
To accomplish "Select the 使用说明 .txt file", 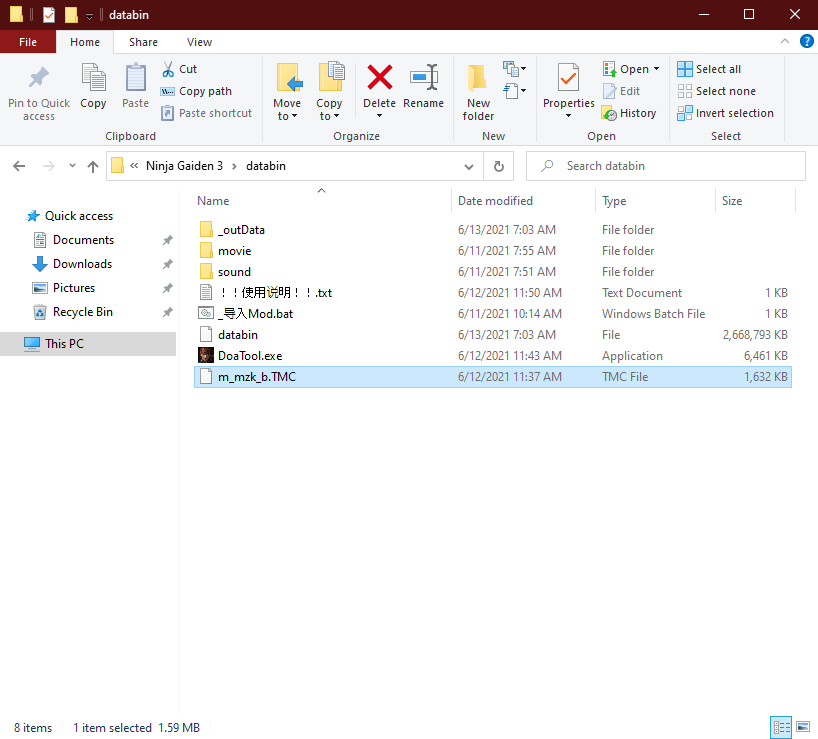I will [x=492, y=293].
